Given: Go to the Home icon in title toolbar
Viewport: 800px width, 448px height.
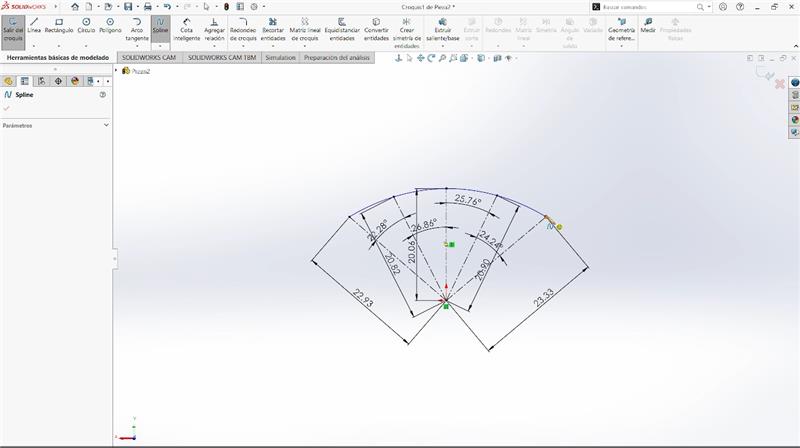Looking at the screenshot, I should [74, 7].
